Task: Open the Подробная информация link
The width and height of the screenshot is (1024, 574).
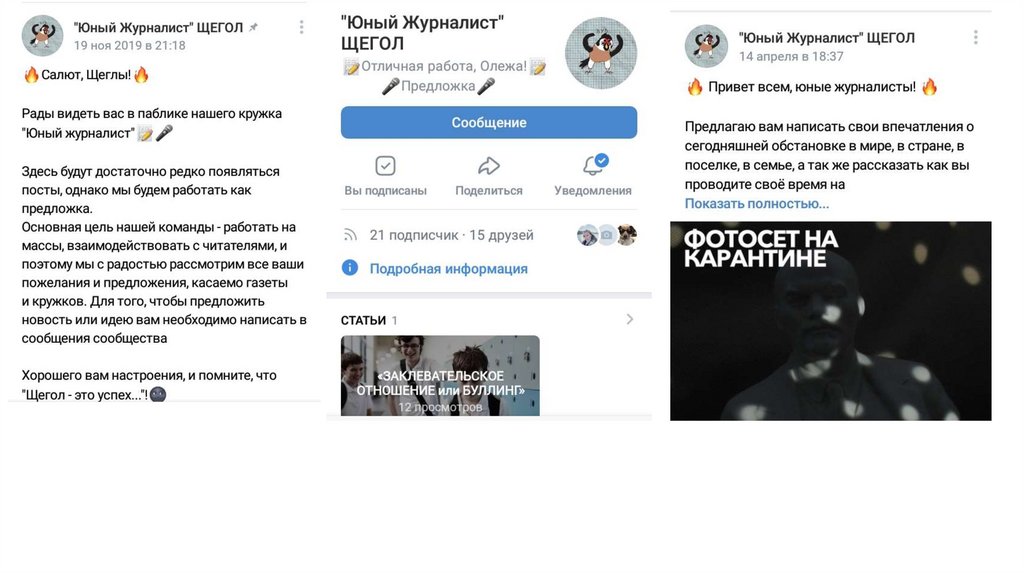Action: pyautogui.click(x=449, y=268)
